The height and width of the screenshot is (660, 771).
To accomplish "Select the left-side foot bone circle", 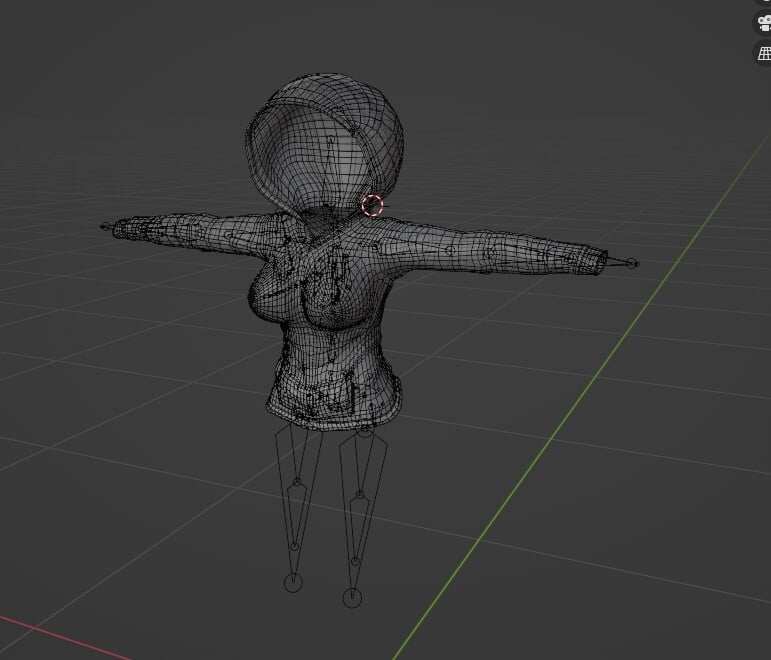I will point(293,583).
